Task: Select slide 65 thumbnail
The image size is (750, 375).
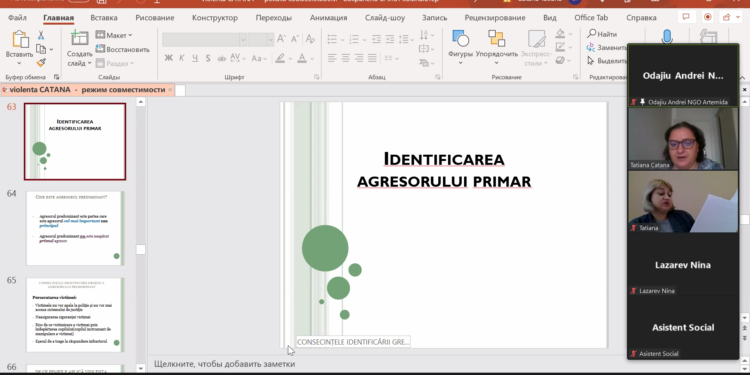Action: click(75, 315)
